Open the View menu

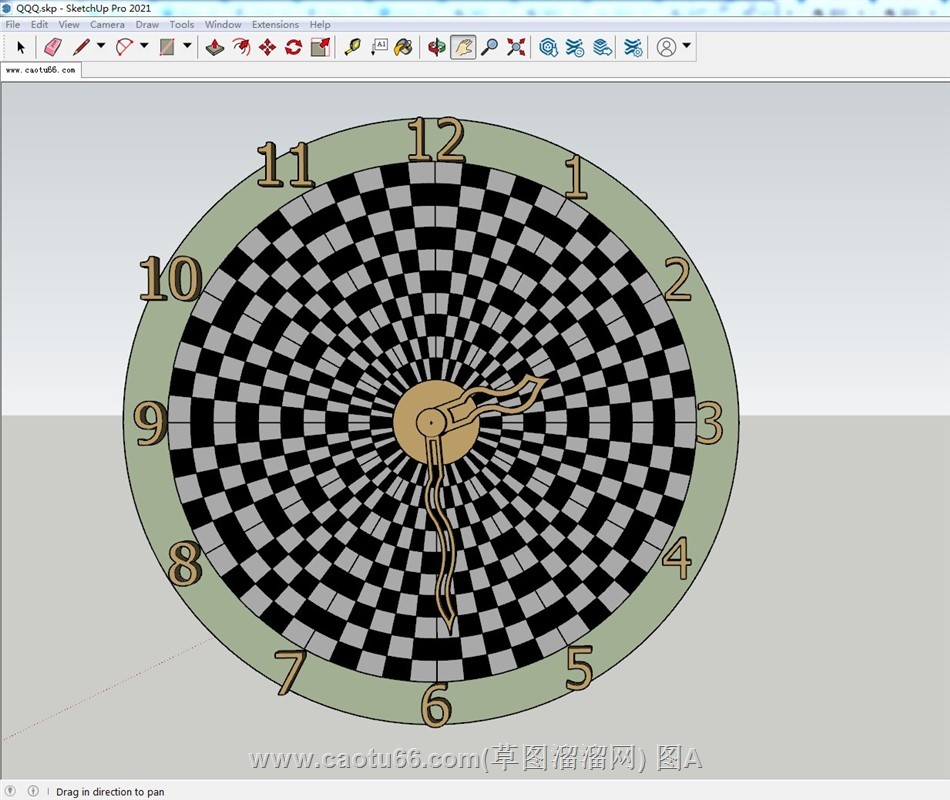click(69, 24)
